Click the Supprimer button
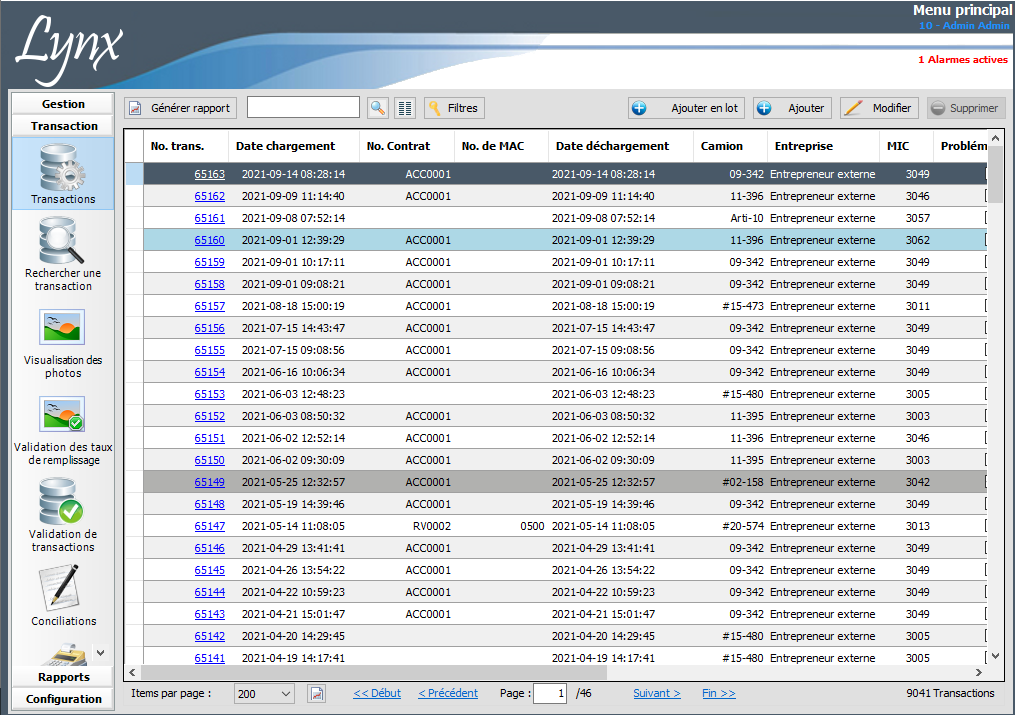The image size is (1015, 715). 966,108
